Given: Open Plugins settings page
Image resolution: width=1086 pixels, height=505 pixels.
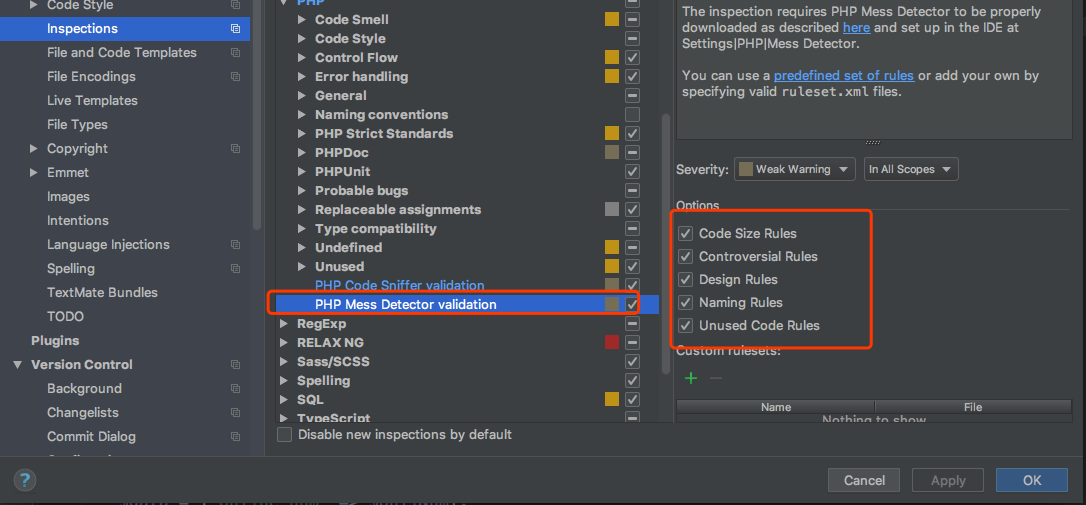Looking at the screenshot, I should click(55, 341).
